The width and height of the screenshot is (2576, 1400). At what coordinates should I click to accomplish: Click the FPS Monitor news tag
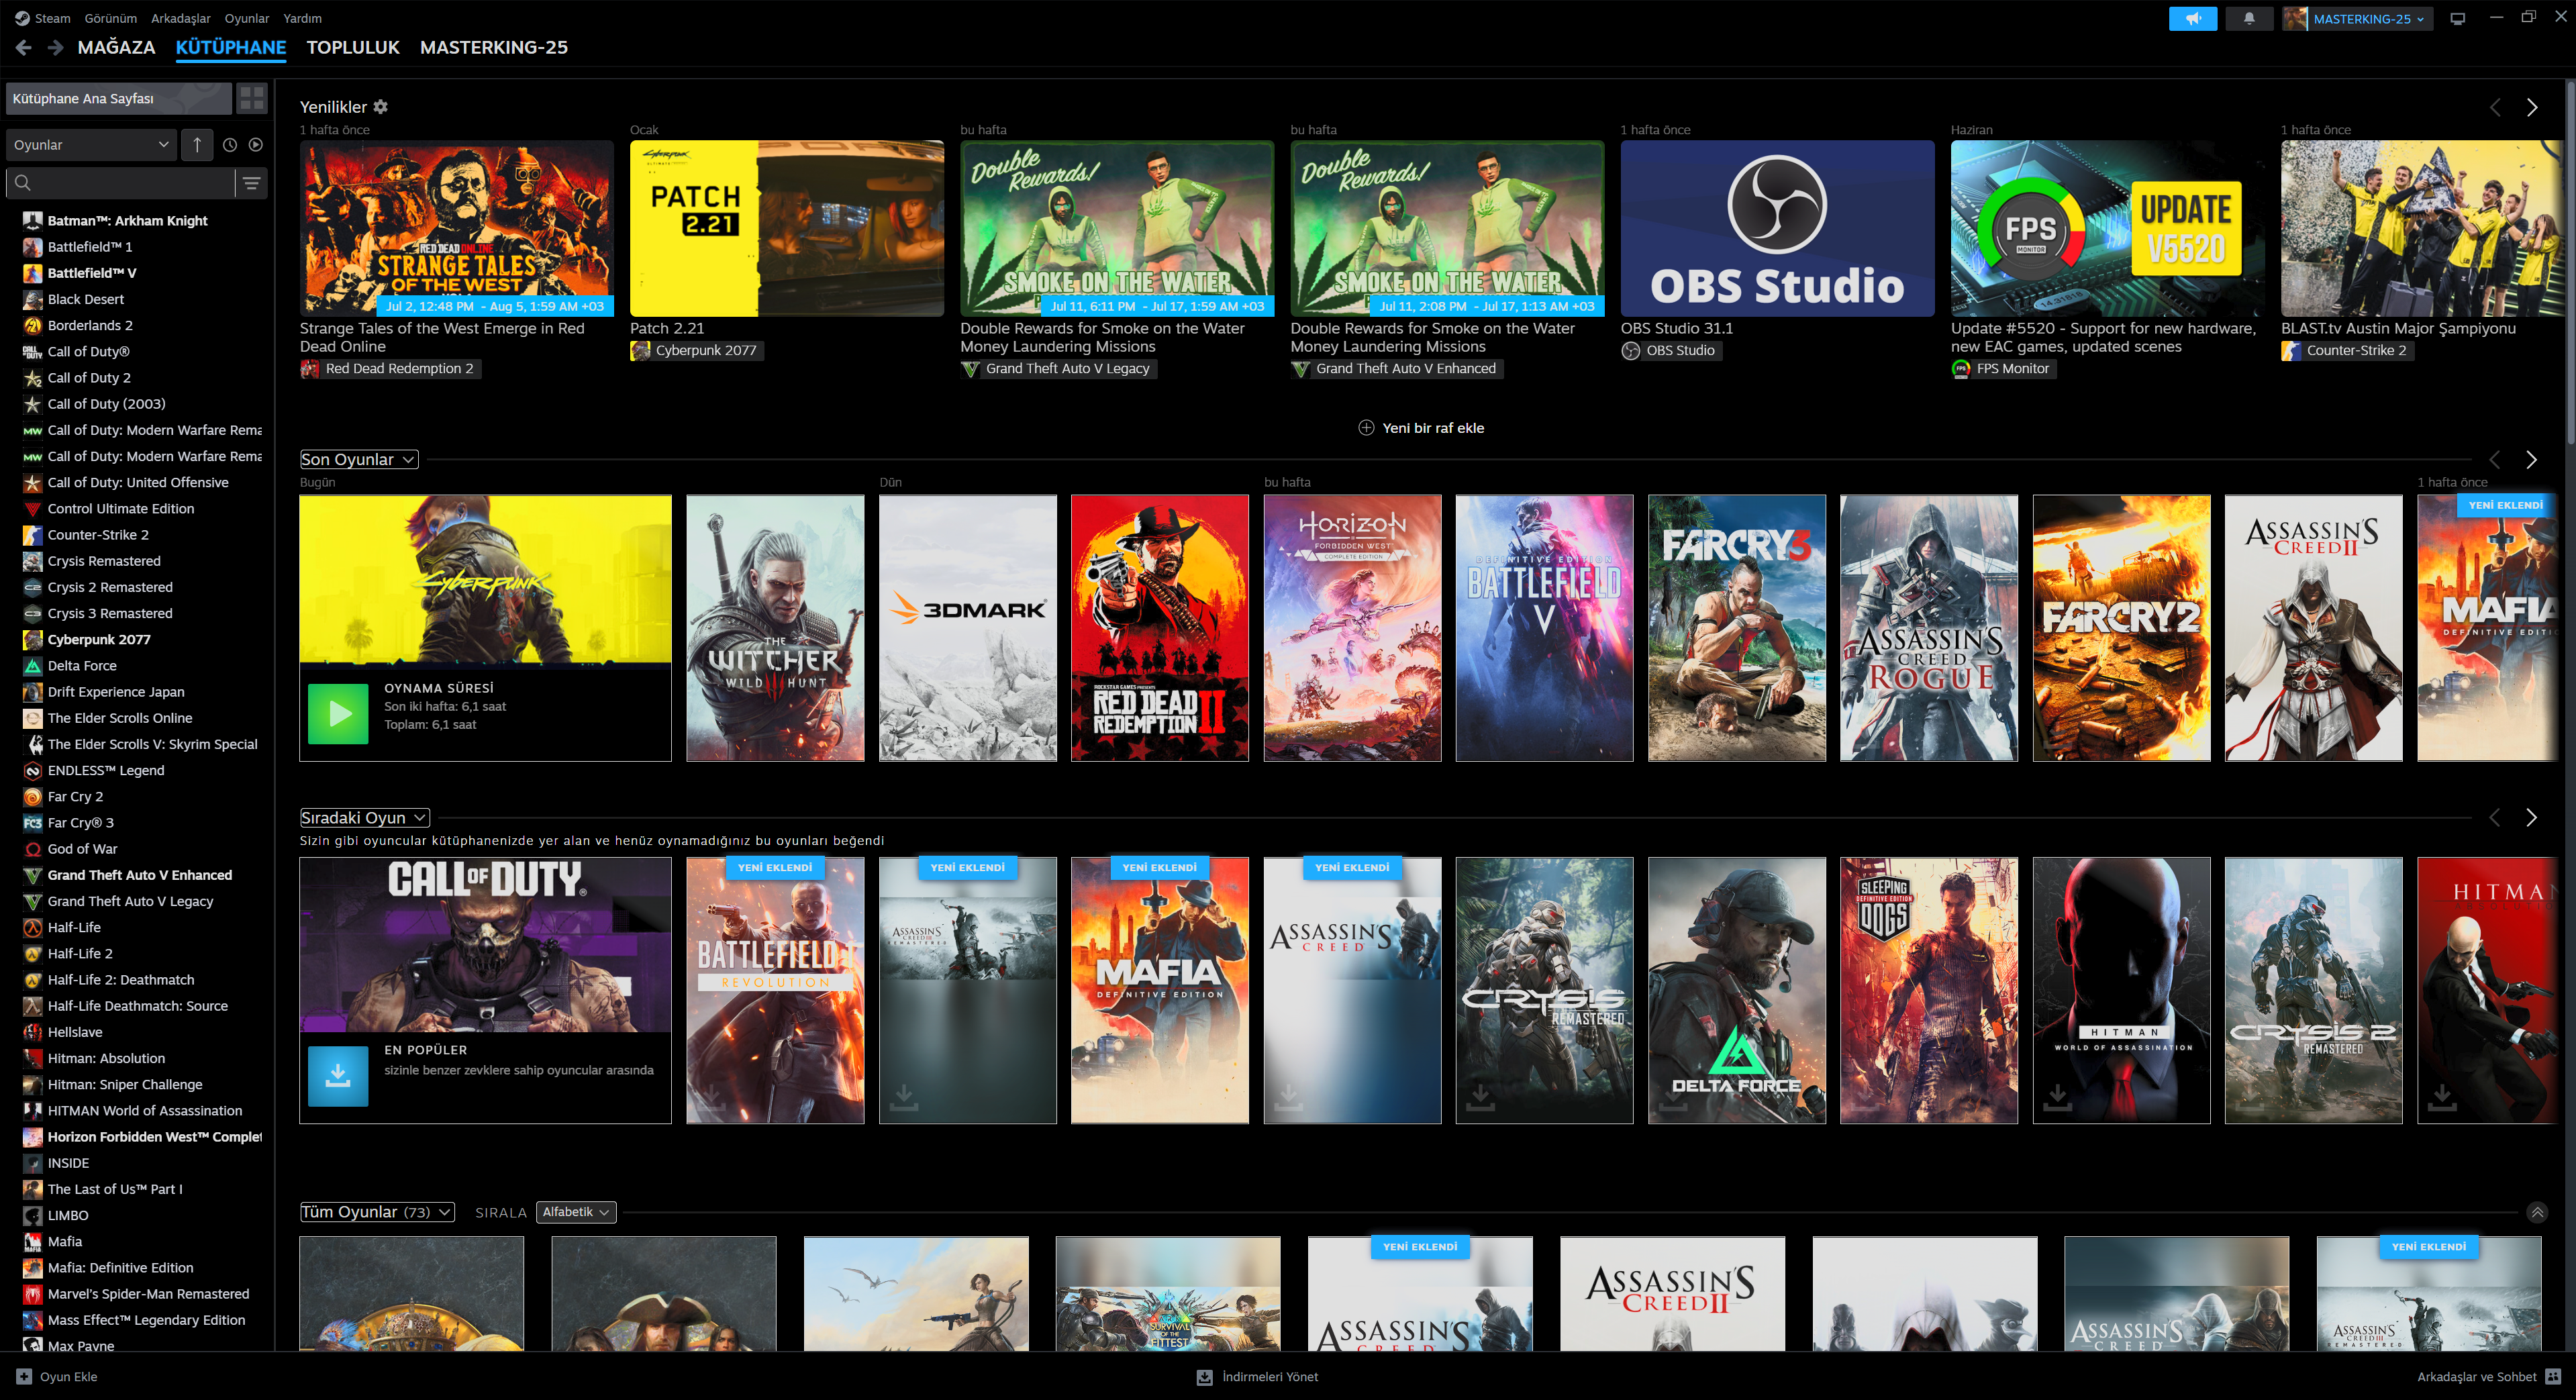(x=2003, y=368)
